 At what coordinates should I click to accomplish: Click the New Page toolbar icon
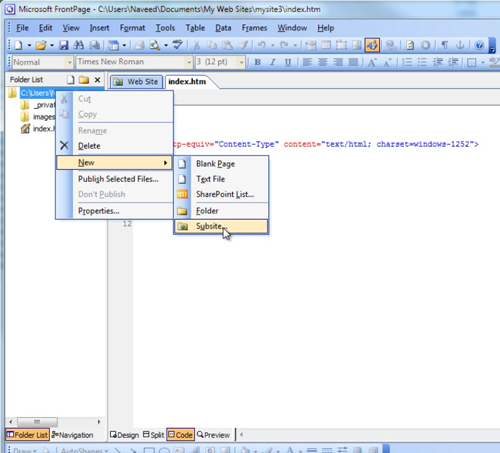click(18, 45)
